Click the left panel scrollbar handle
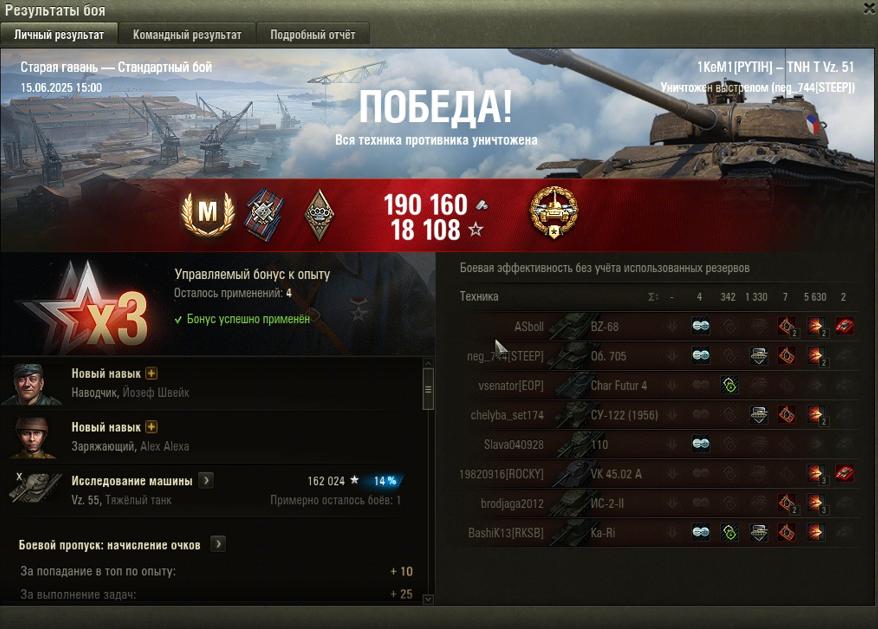The image size is (878, 629). point(428,389)
